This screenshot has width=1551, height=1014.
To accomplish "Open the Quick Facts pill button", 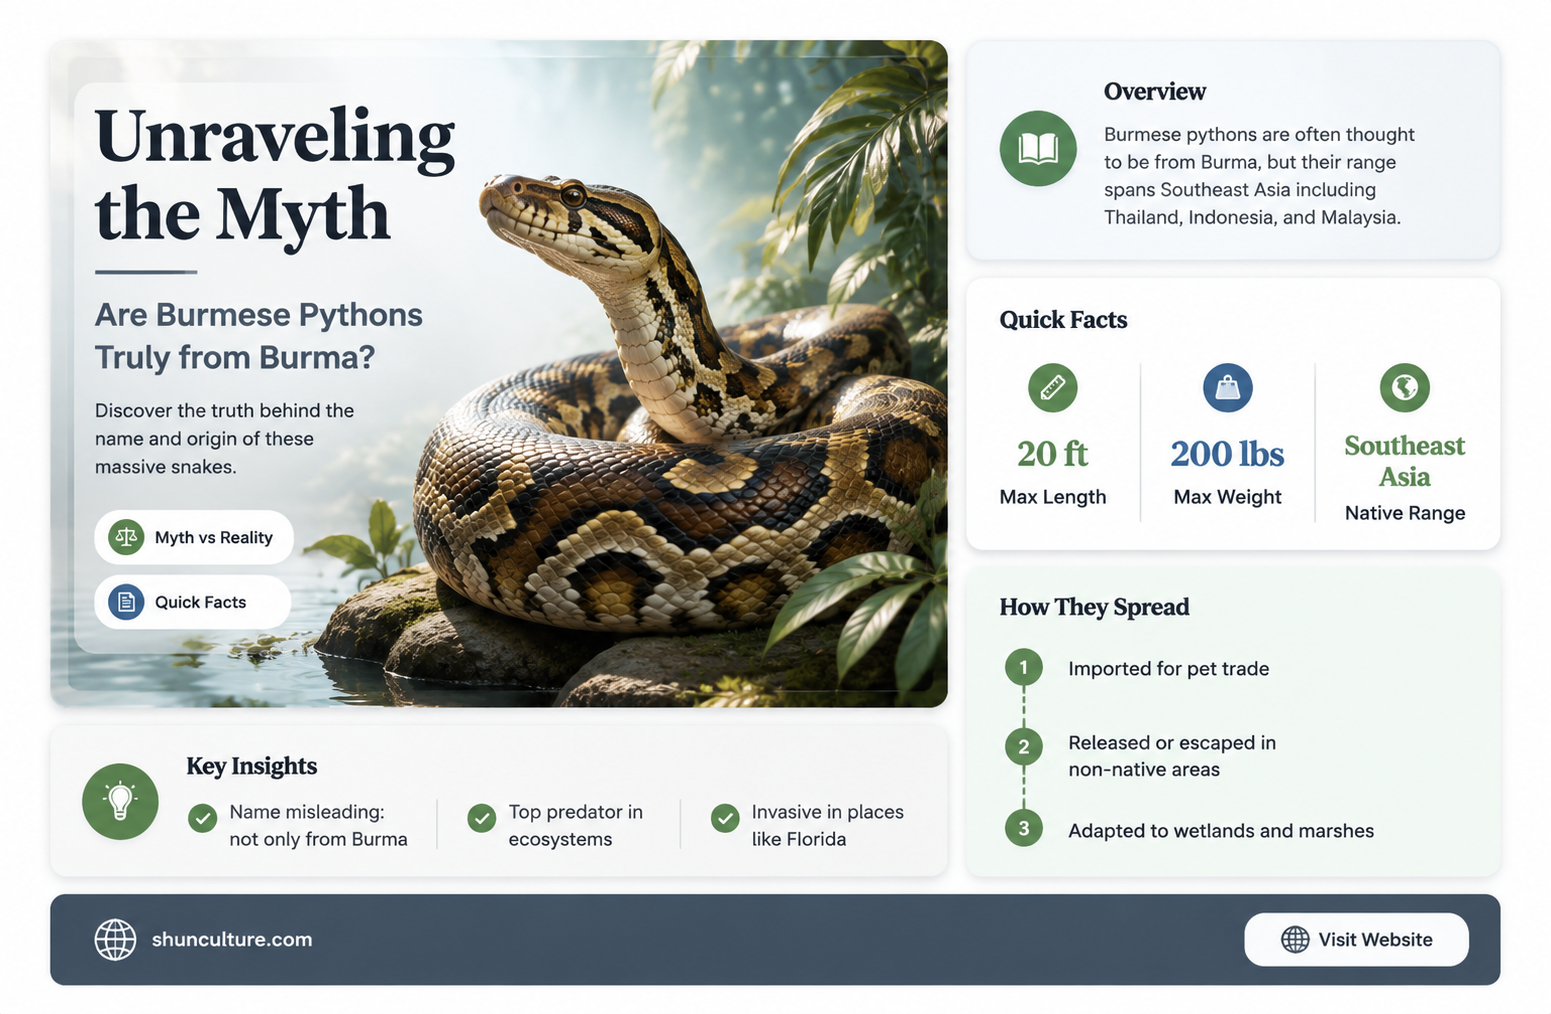I will coord(193,602).
